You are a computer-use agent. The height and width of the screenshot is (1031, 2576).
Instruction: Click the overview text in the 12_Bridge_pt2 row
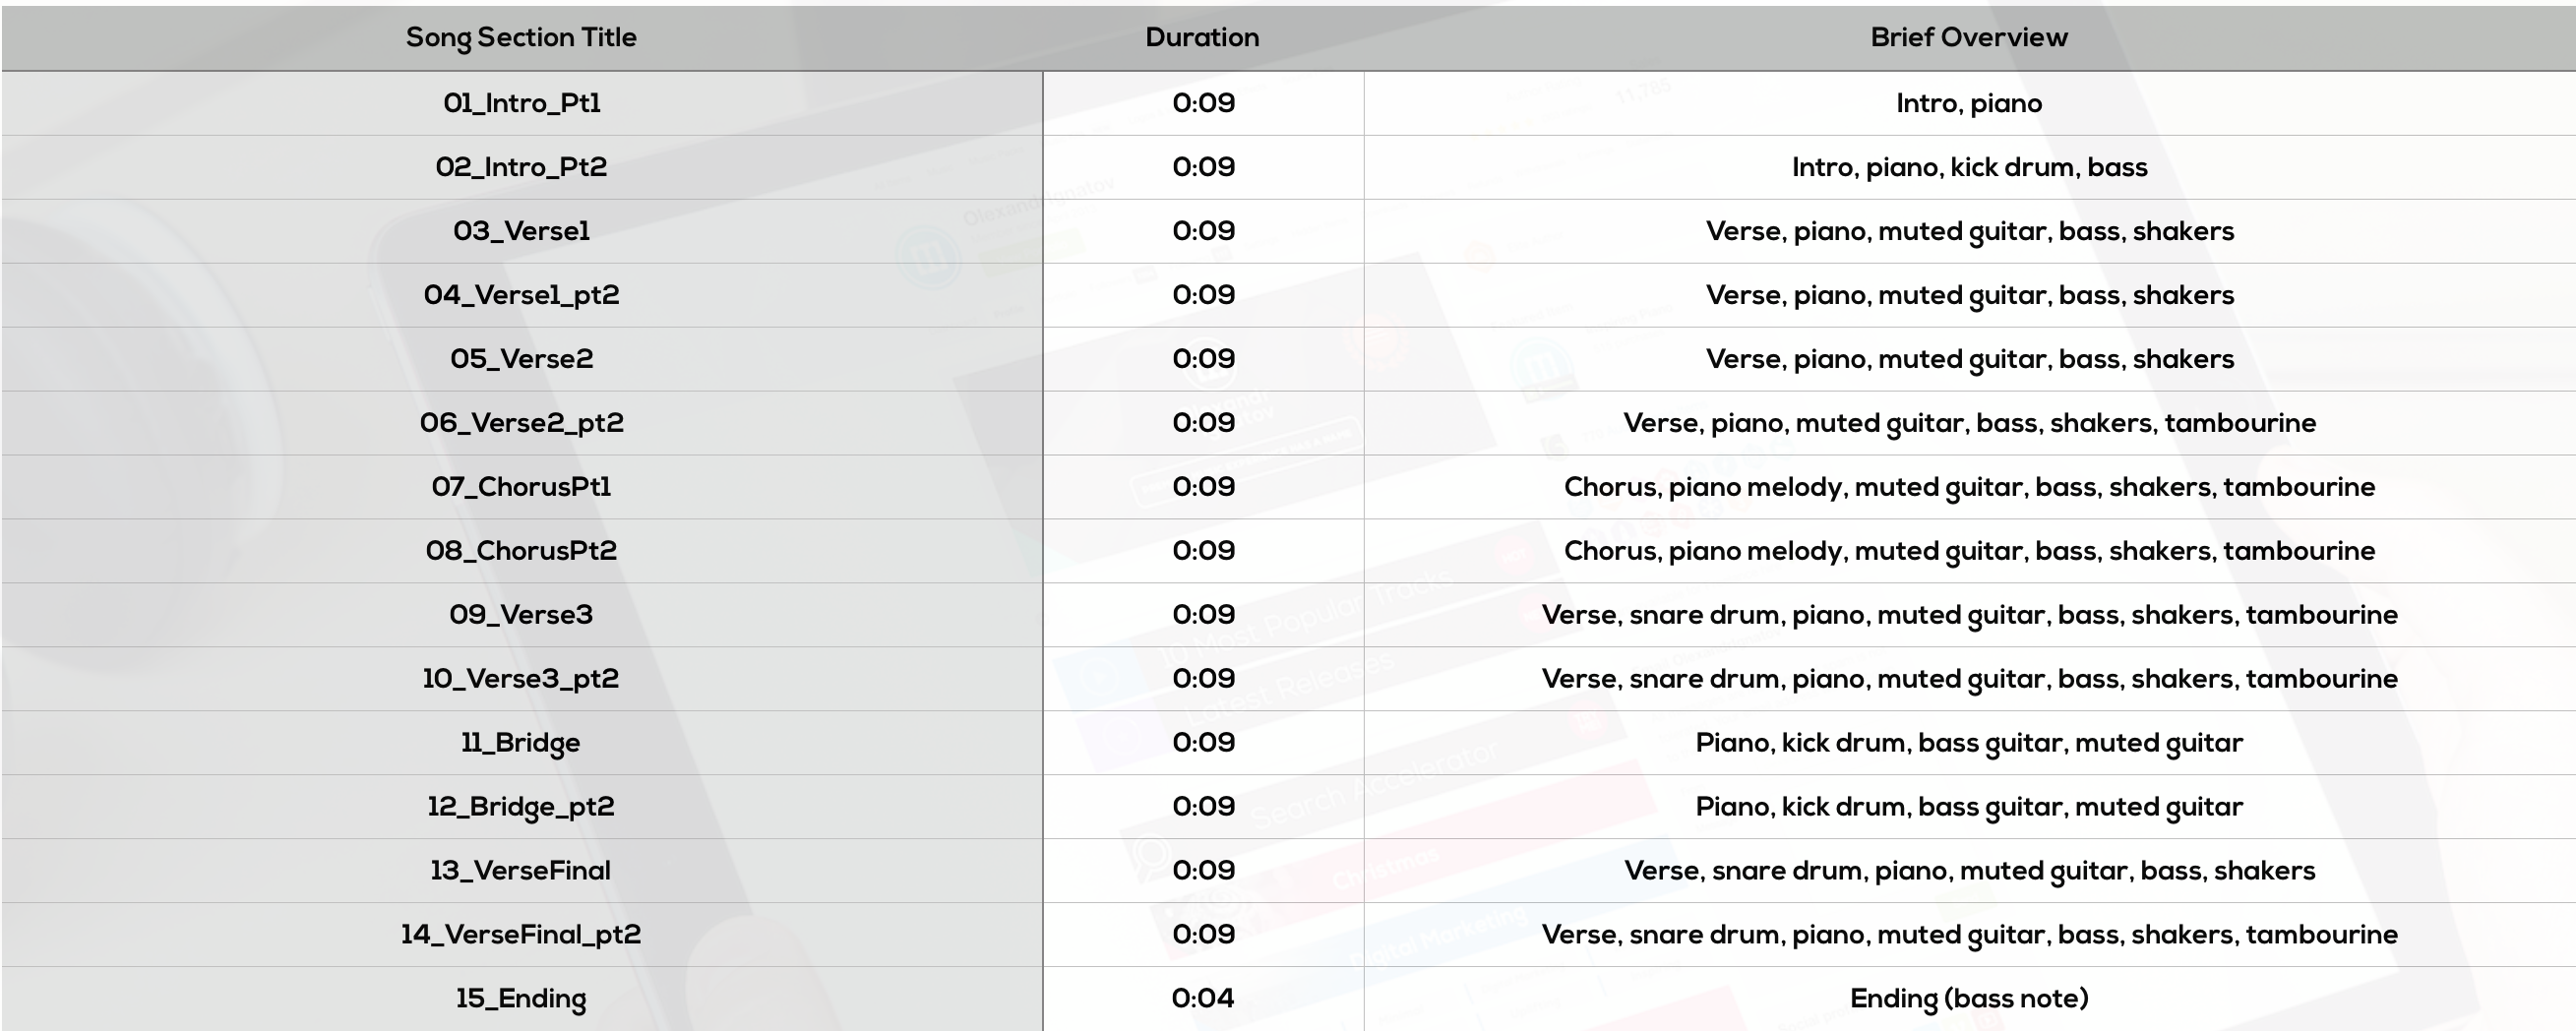[x=1969, y=808]
